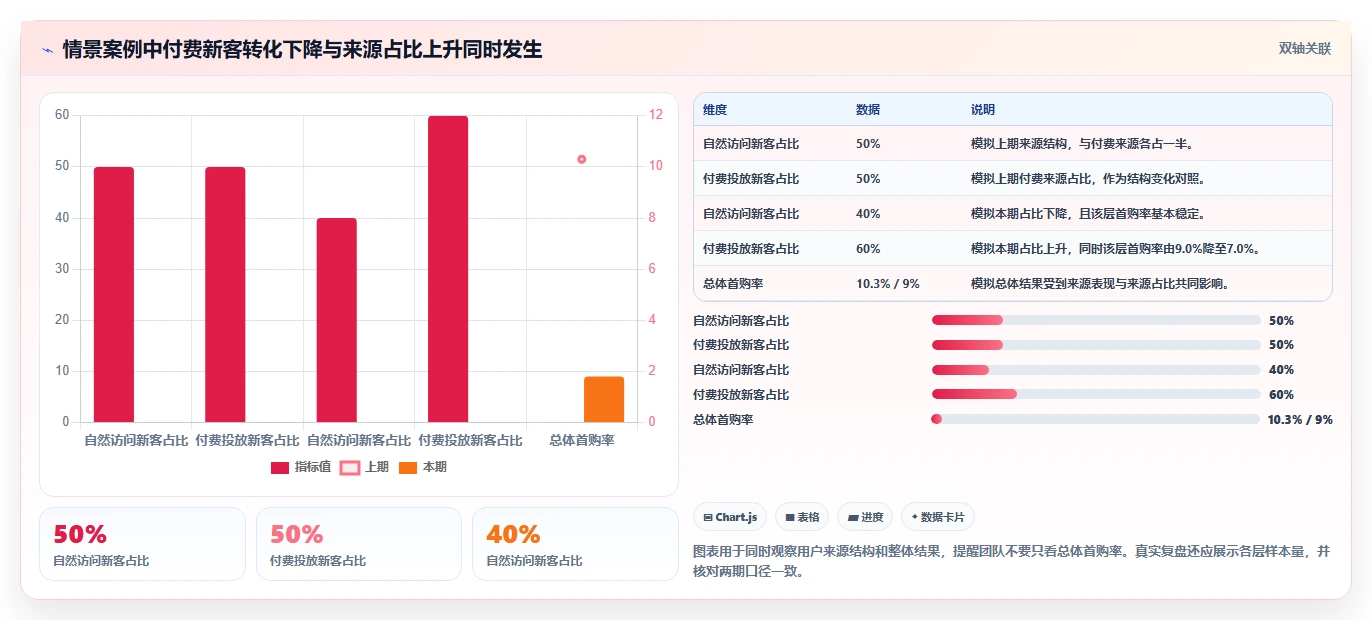Click the left axis tick label 60
This screenshot has width=1372, height=620.
(x=62, y=115)
